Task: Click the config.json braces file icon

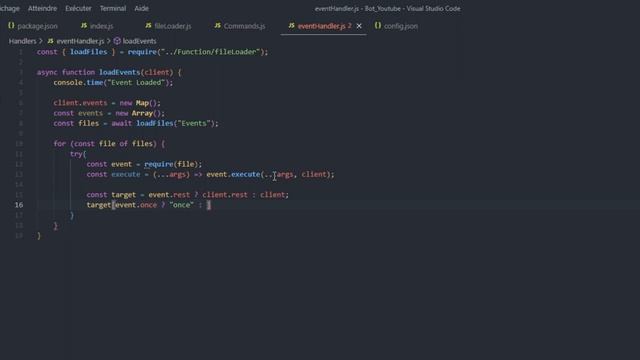Action: pyautogui.click(x=378, y=26)
